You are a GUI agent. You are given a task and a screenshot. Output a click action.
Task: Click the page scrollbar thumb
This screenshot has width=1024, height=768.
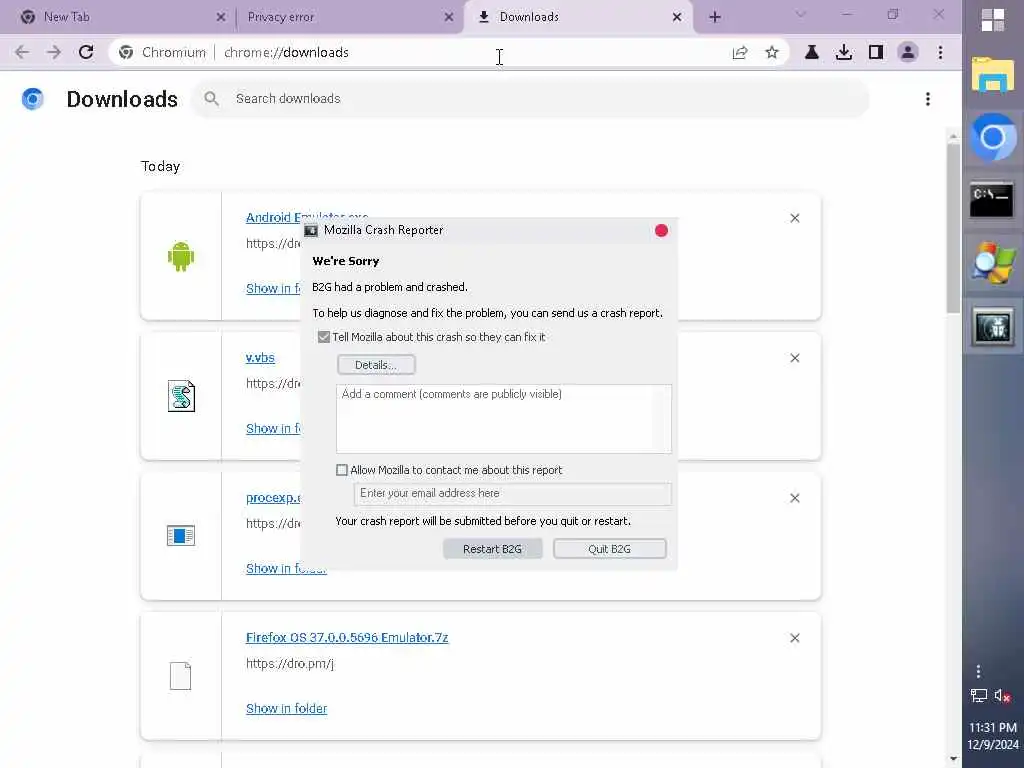[953, 227]
